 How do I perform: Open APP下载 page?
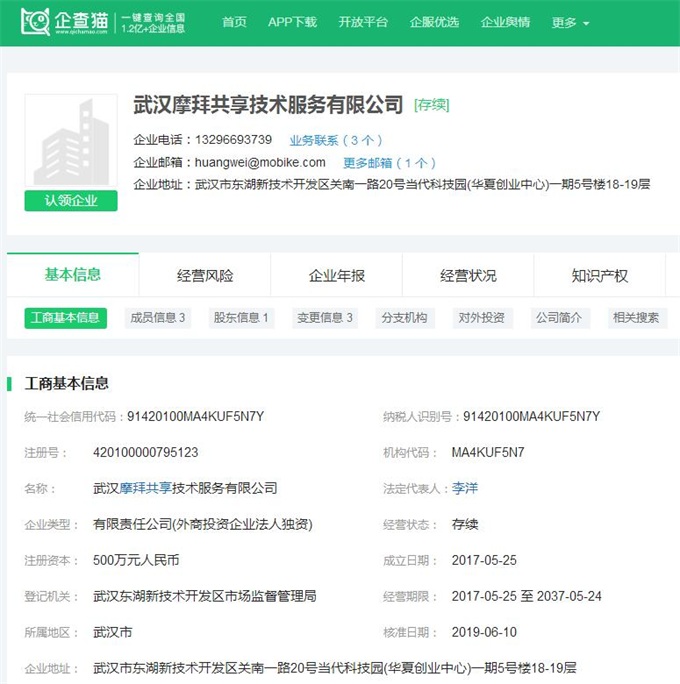[x=292, y=22]
